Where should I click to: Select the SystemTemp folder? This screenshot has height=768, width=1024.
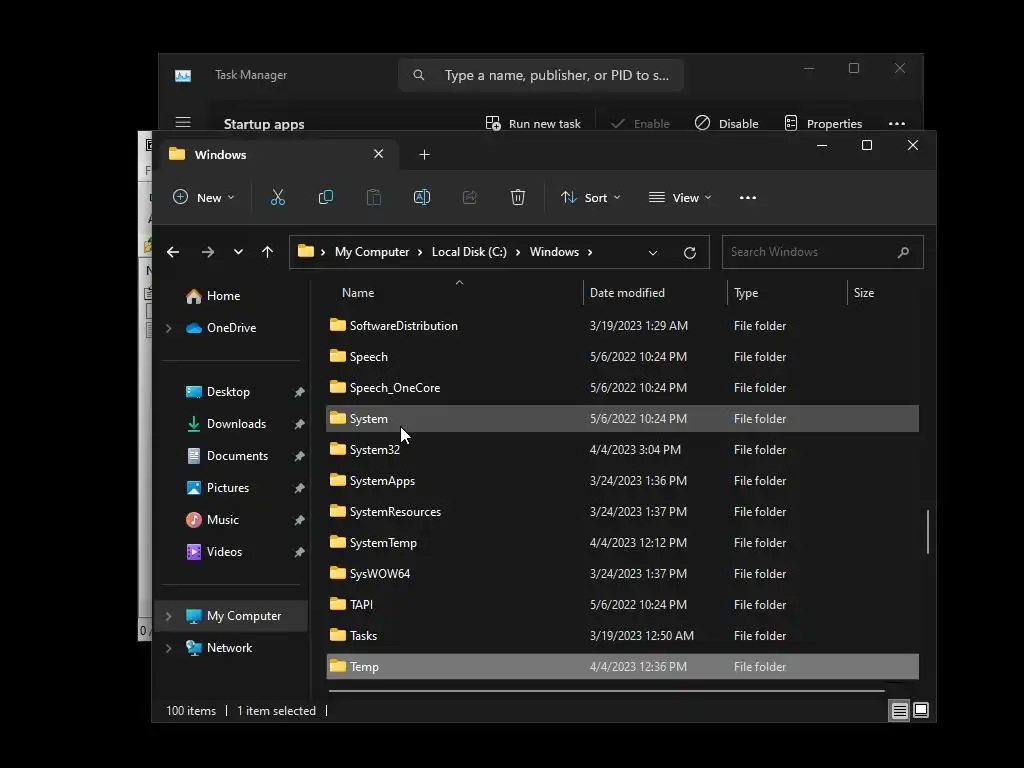(622, 543)
